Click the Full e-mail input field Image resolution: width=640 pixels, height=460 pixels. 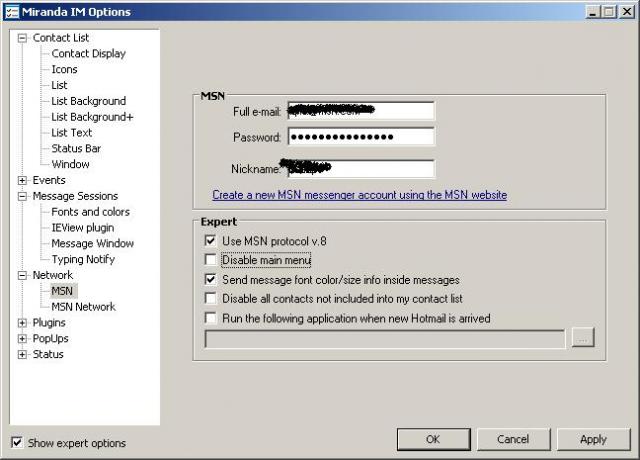point(361,111)
